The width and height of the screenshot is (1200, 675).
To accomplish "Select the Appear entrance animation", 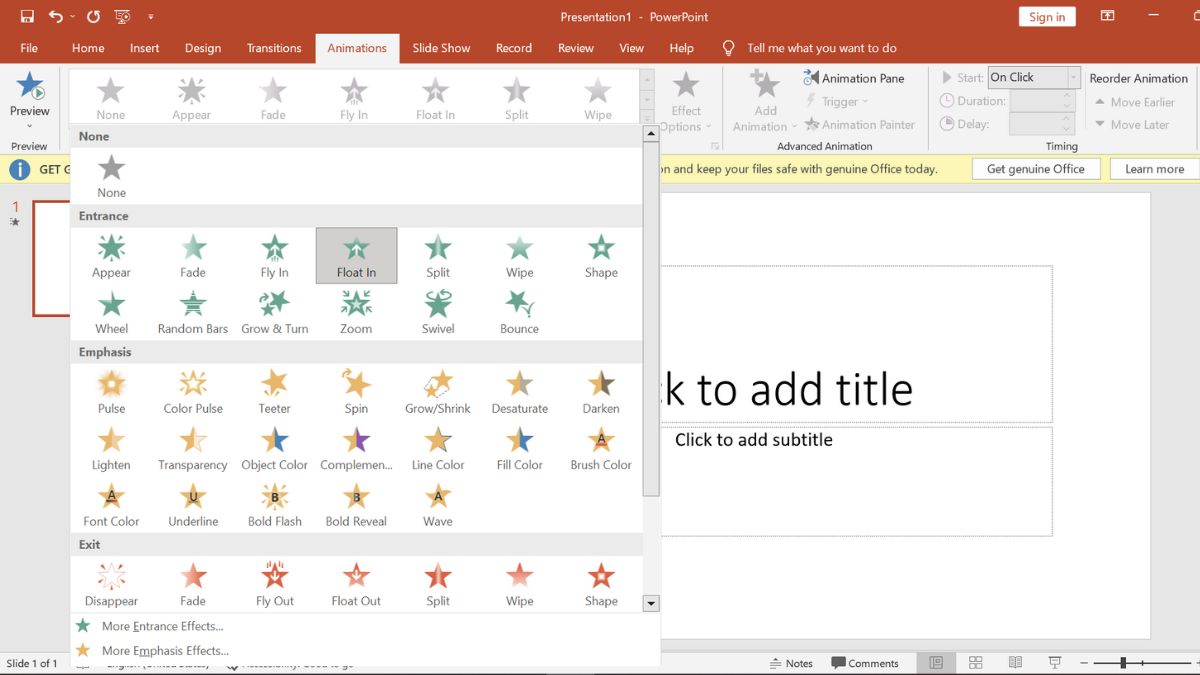I will point(111,256).
